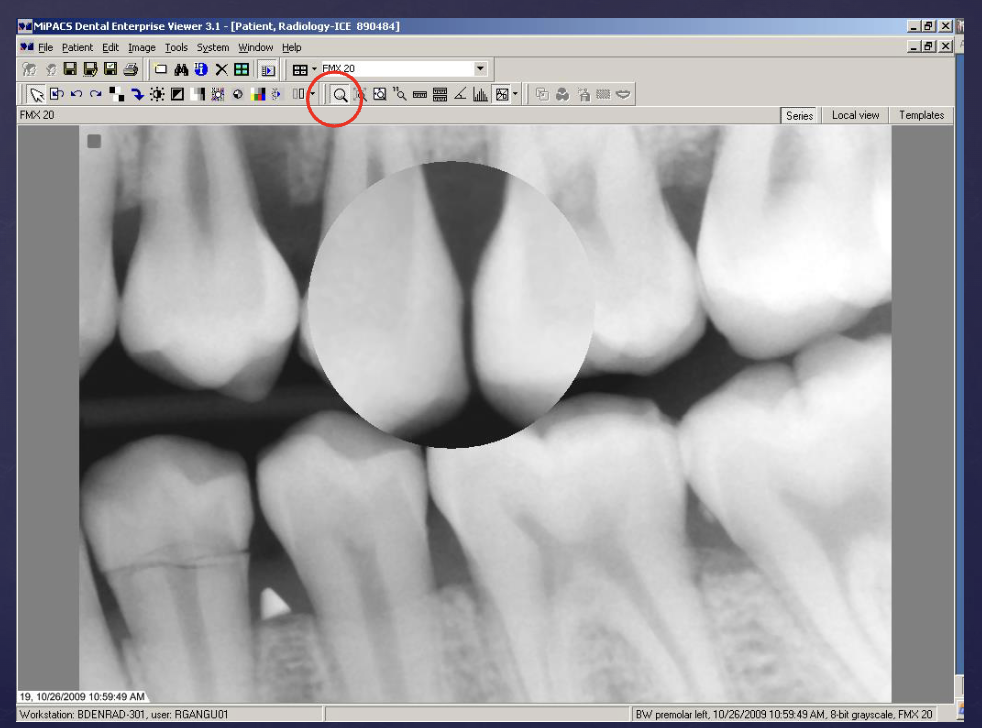
Task: Open the Tools menu
Action: pyautogui.click(x=176, y=48)
